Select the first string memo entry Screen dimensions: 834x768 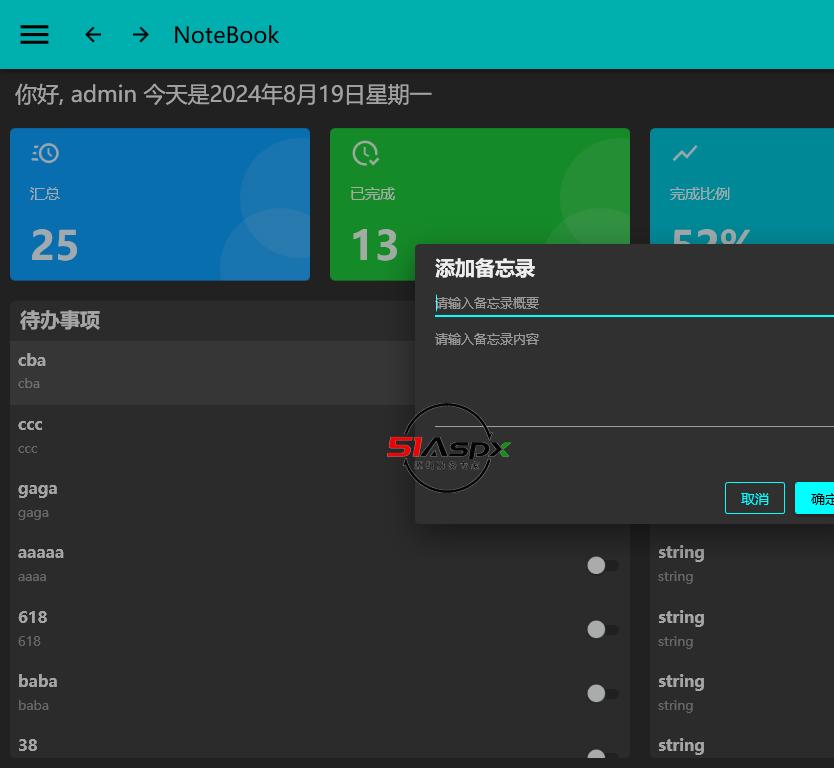tap(740, 564)
